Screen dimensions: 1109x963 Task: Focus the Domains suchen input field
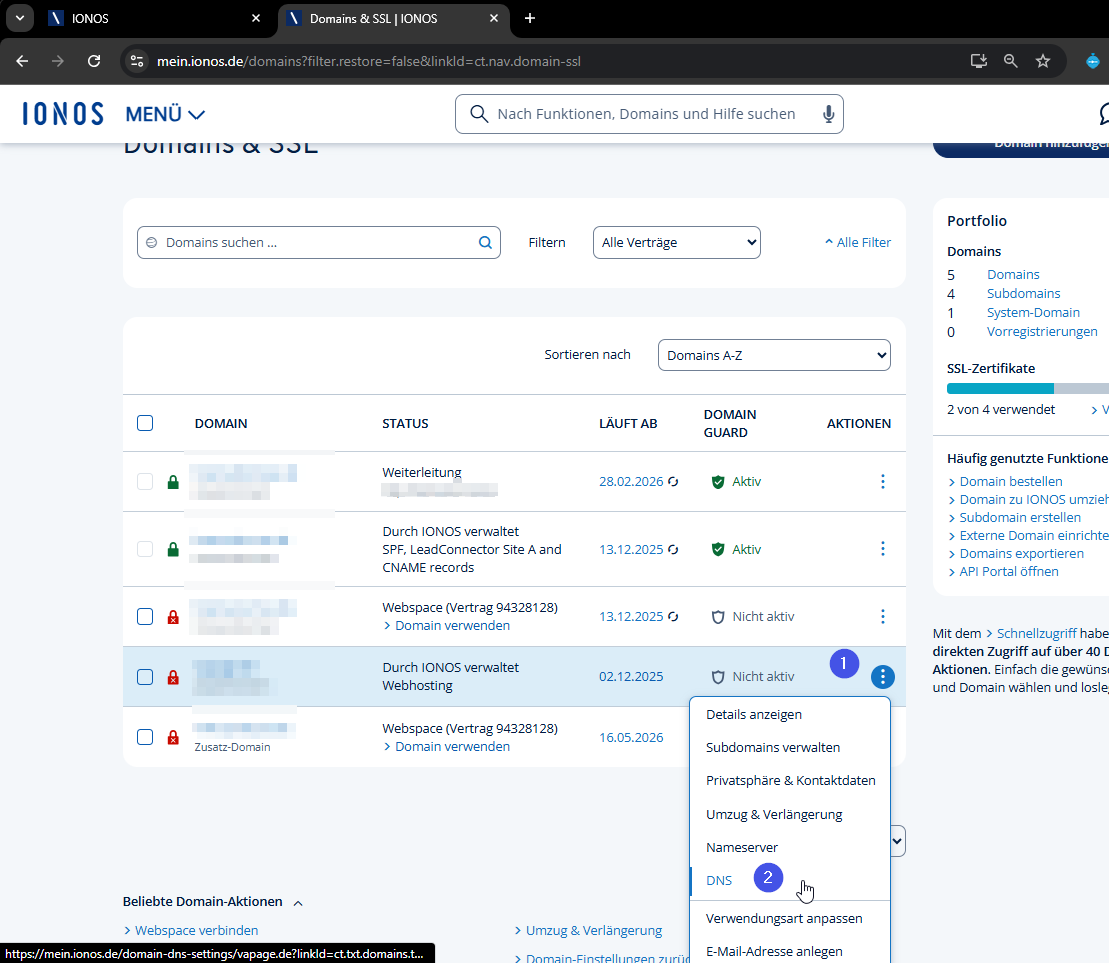tap(318, 243)
